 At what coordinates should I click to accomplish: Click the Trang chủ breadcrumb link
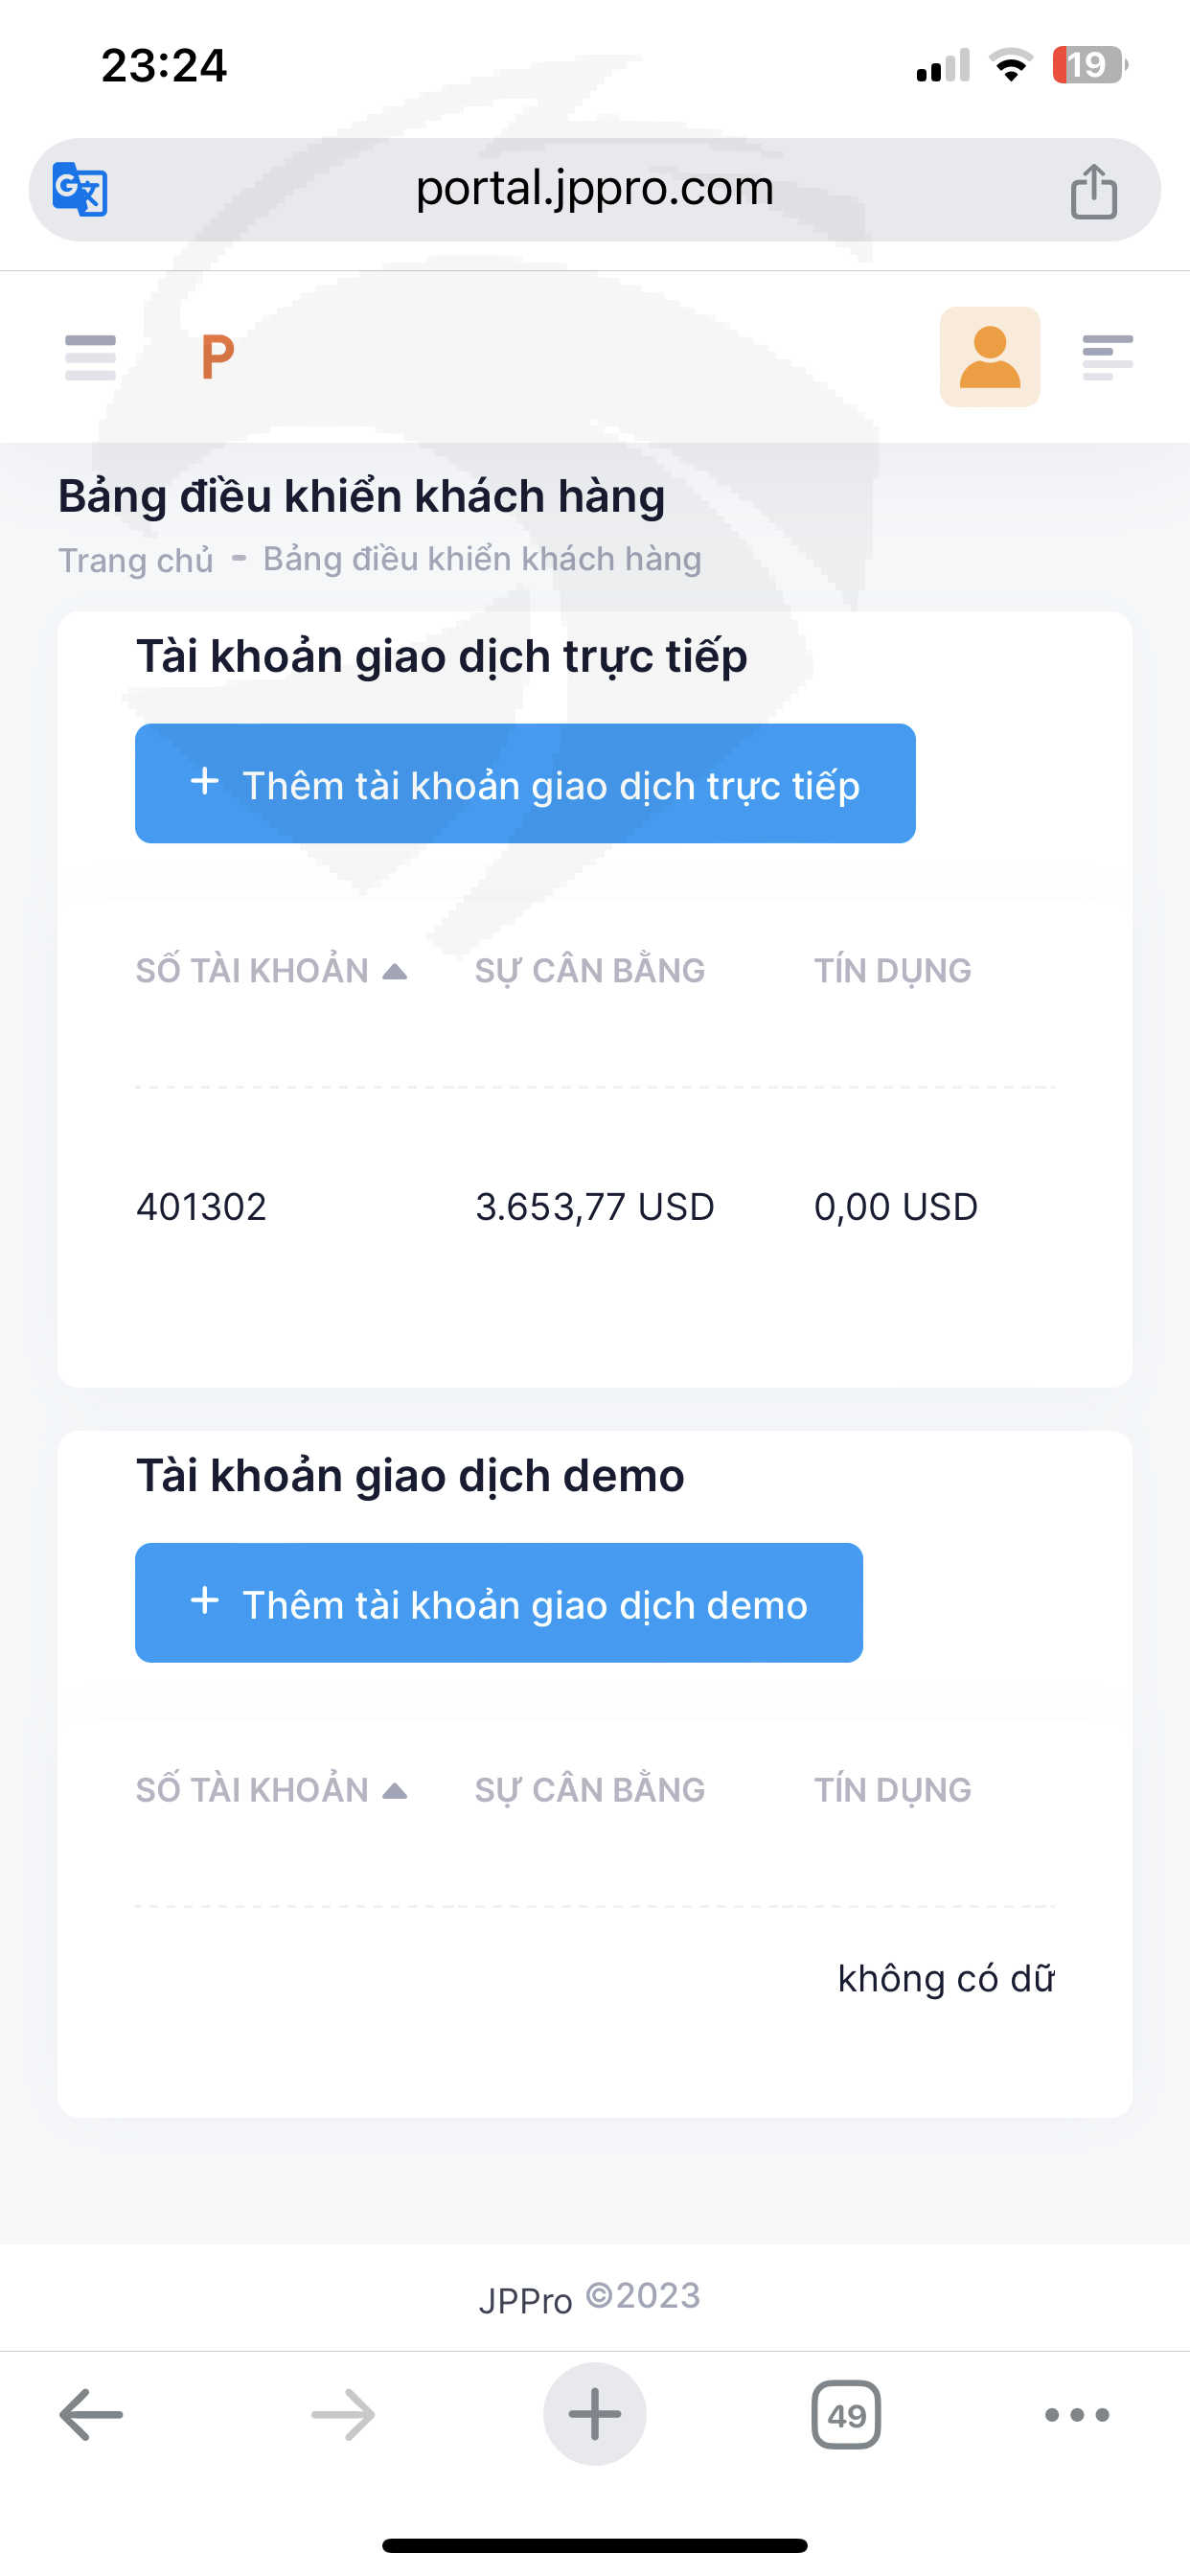136,560
